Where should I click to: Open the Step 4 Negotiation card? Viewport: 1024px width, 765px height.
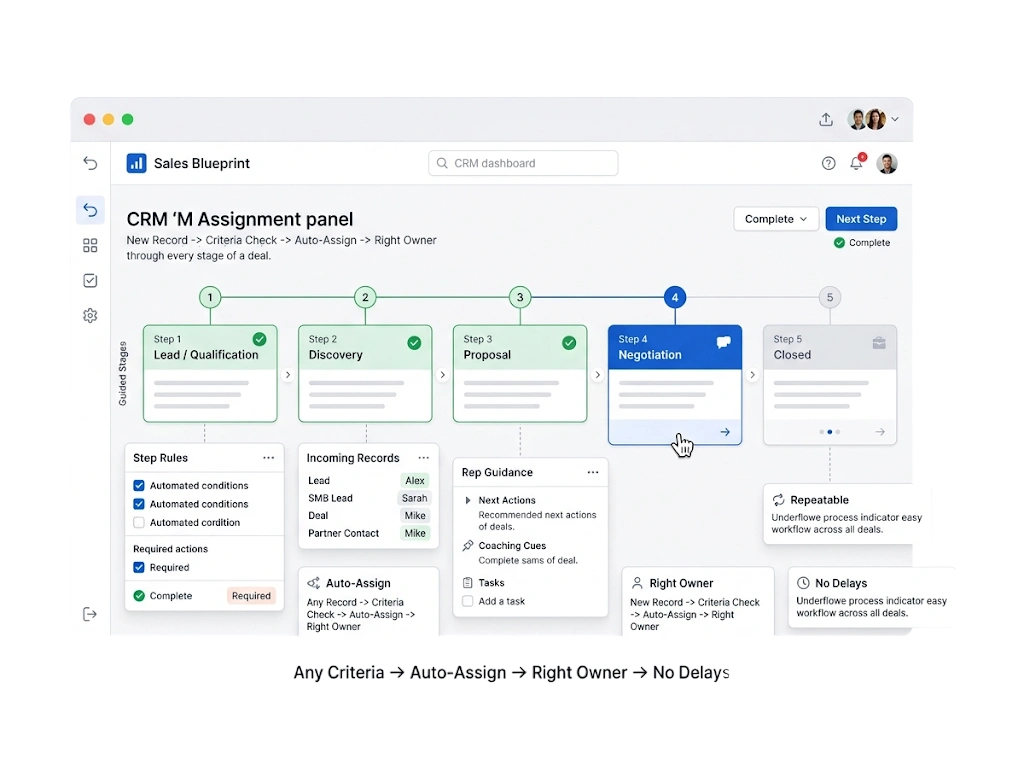[675, 385]
